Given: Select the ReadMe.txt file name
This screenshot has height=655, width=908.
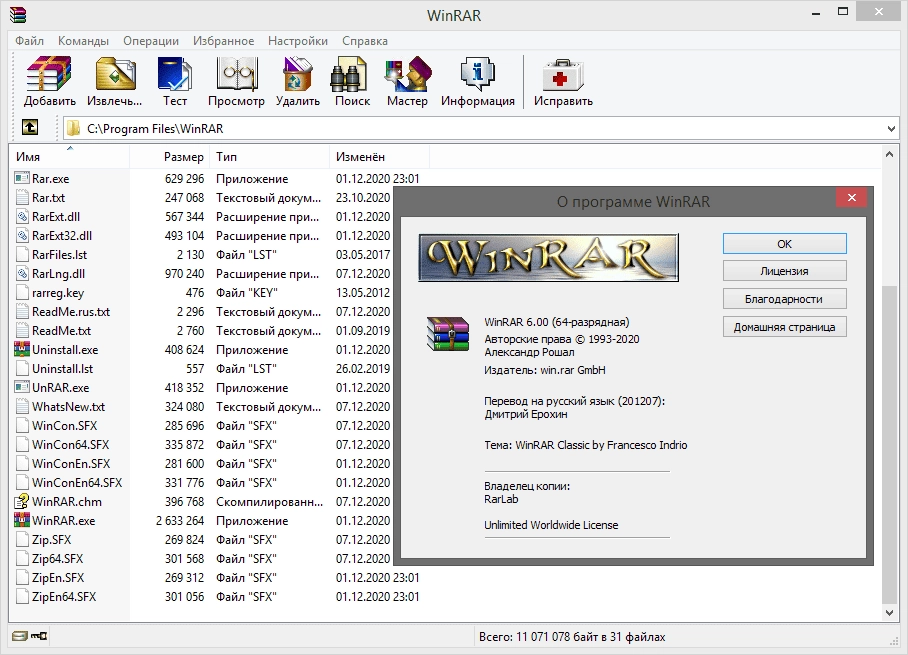Looking at the screenshot, I should 61,331.
